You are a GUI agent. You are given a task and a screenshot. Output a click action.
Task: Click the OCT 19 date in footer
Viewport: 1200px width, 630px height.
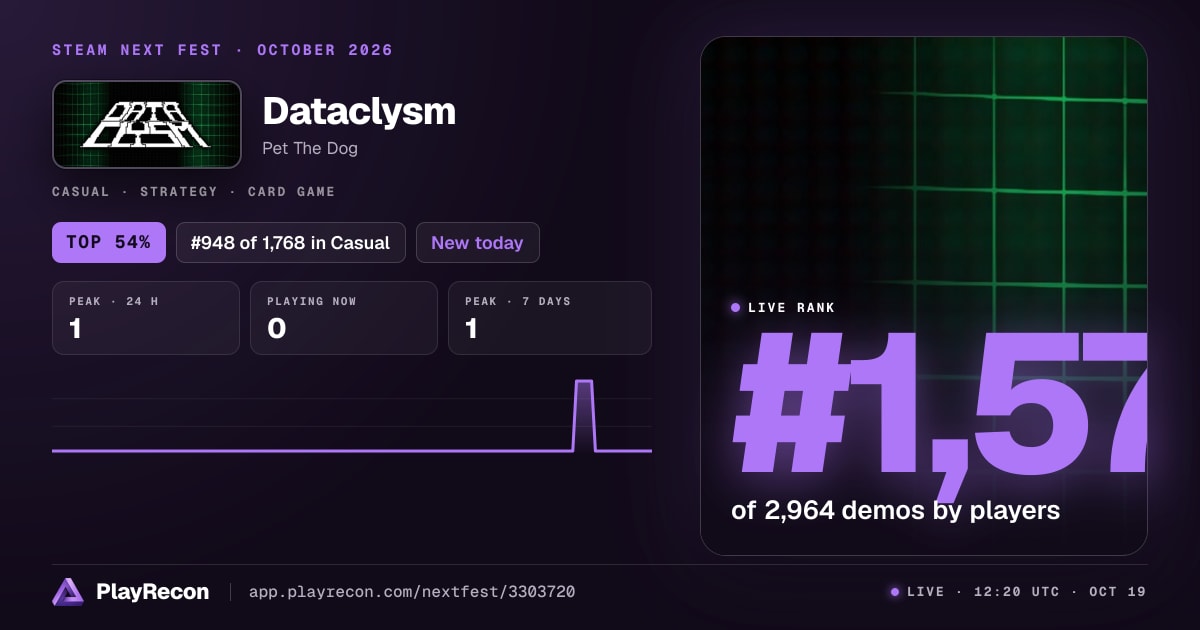[1118, 592]
